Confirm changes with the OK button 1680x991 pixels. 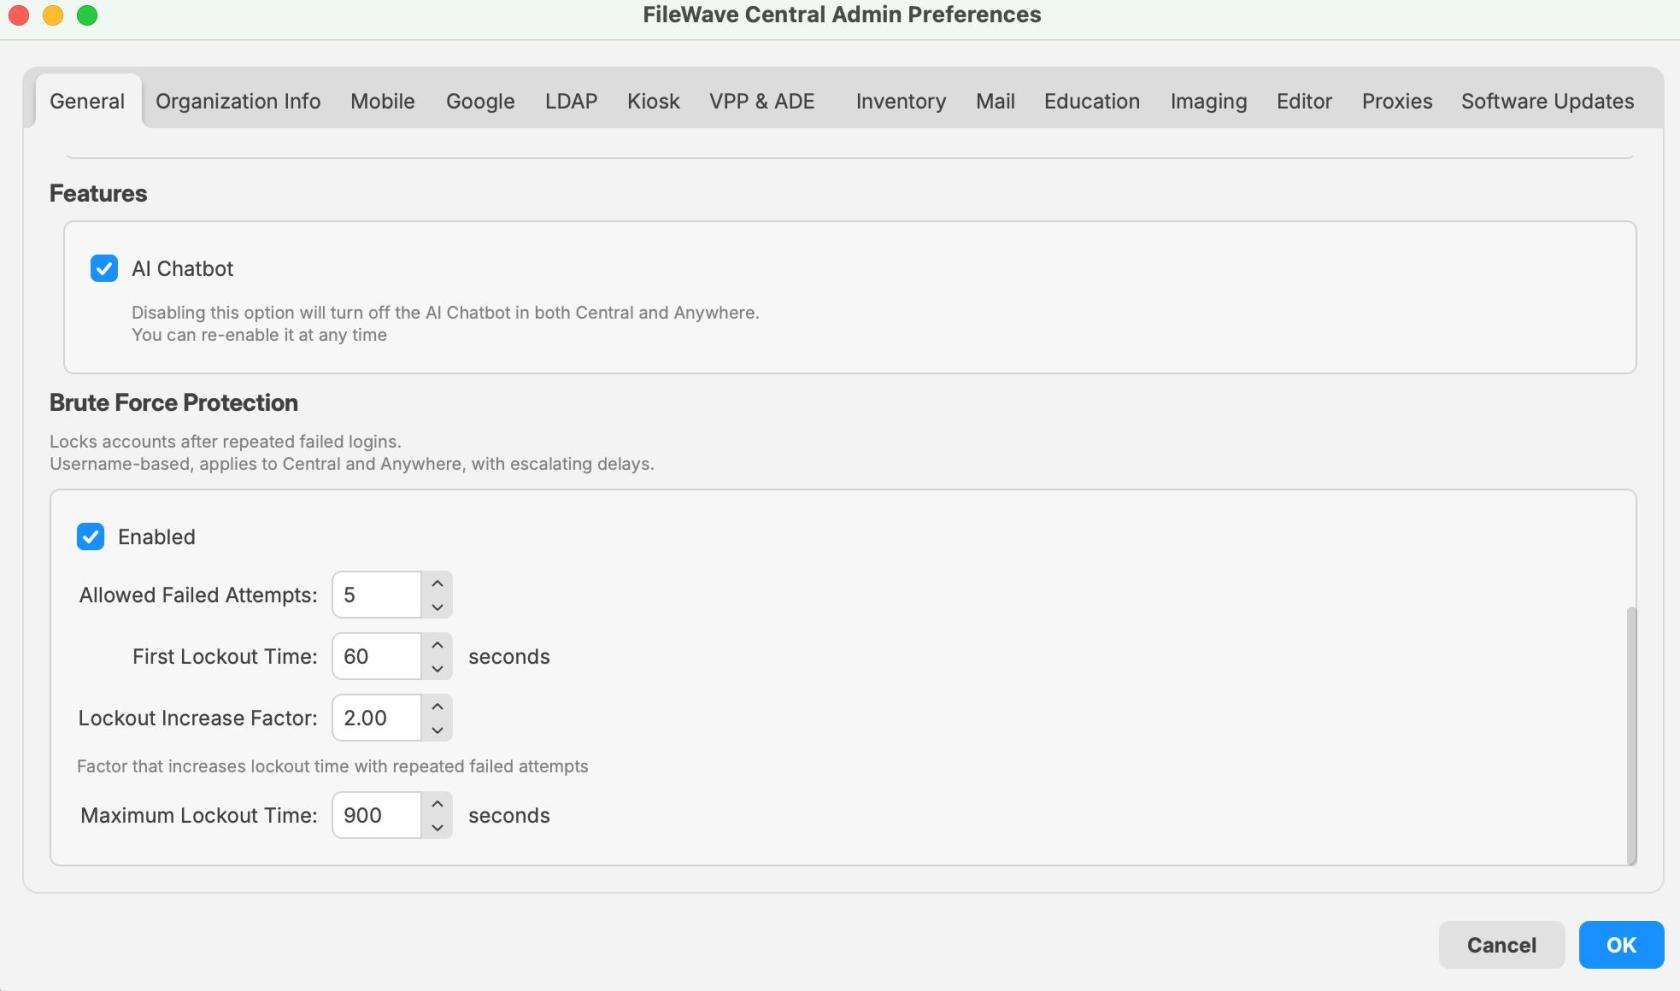[1620, 945]
